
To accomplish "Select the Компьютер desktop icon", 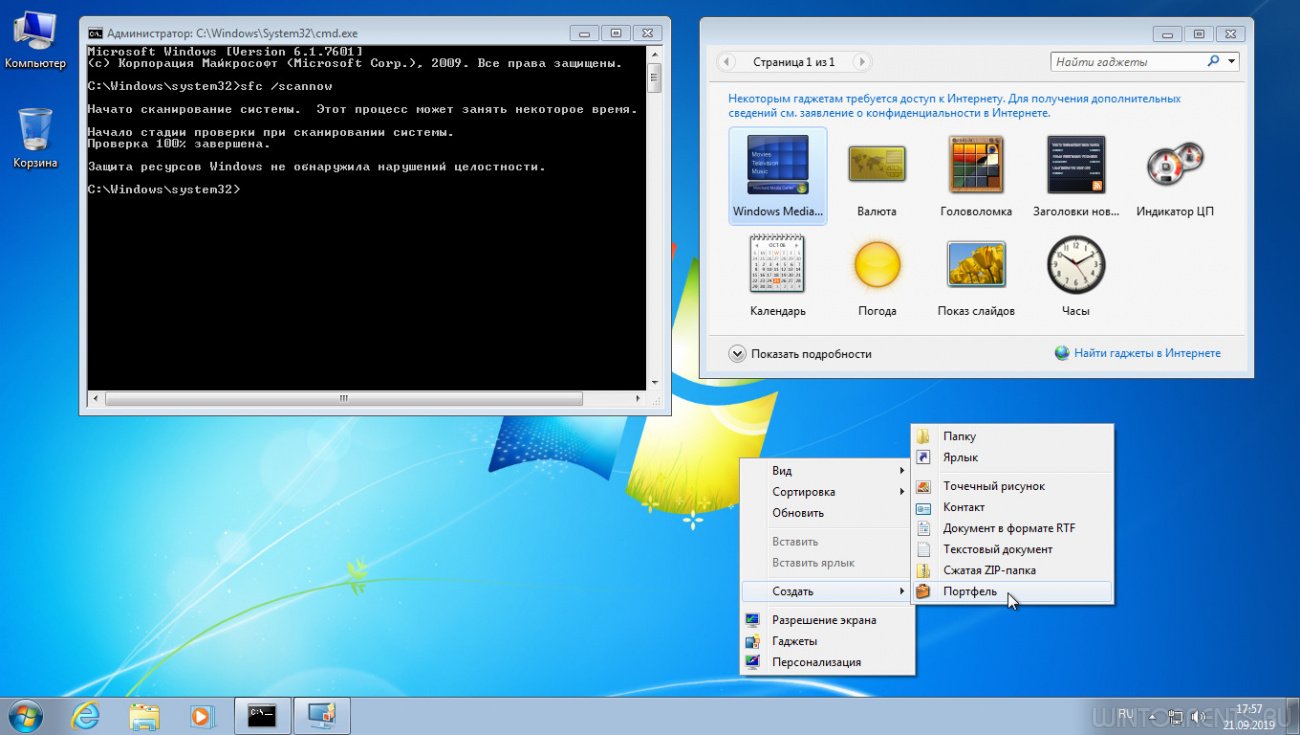I will (x=35, y=40).
